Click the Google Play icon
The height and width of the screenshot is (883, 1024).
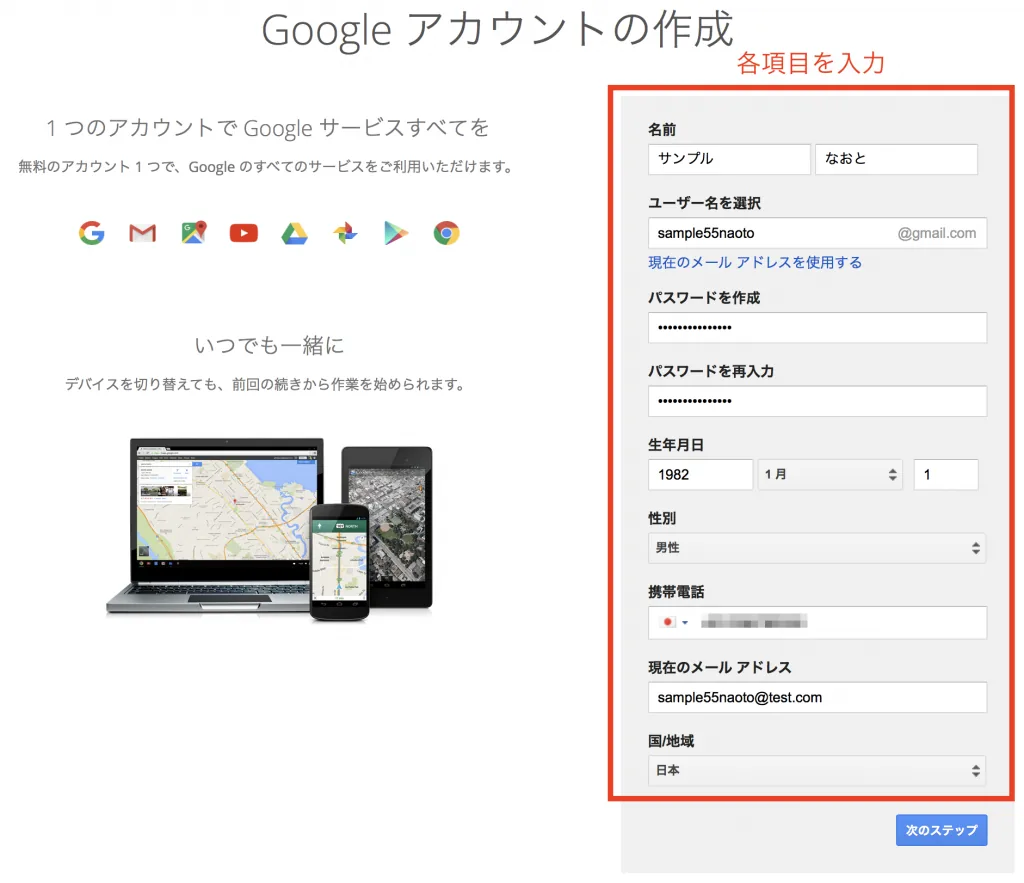pyautogui.click(x=396, y=233)
